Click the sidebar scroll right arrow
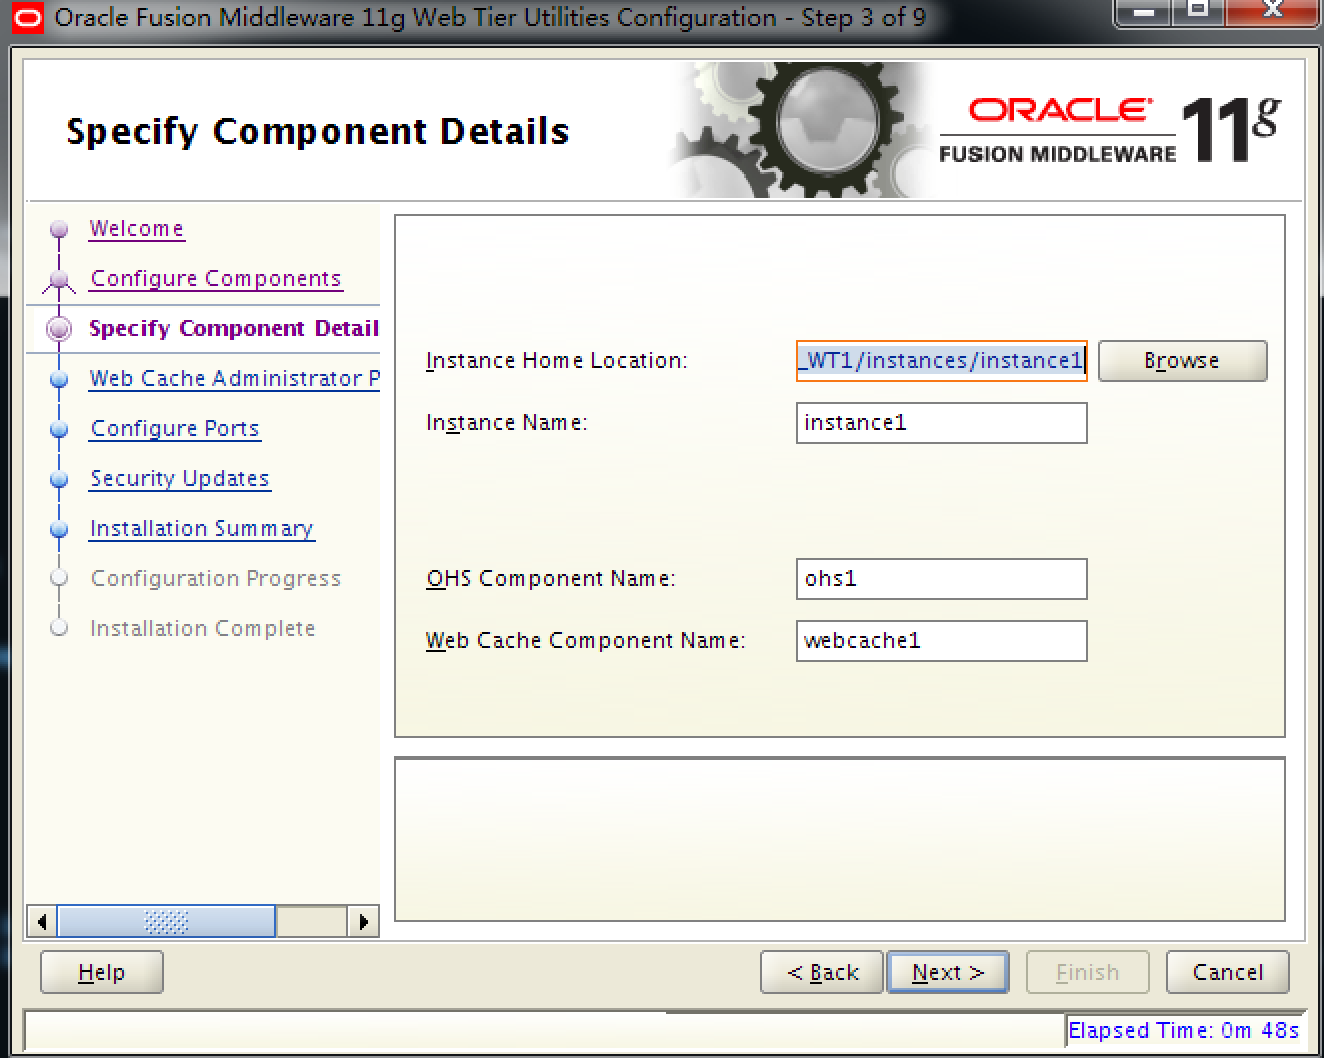 363,921
